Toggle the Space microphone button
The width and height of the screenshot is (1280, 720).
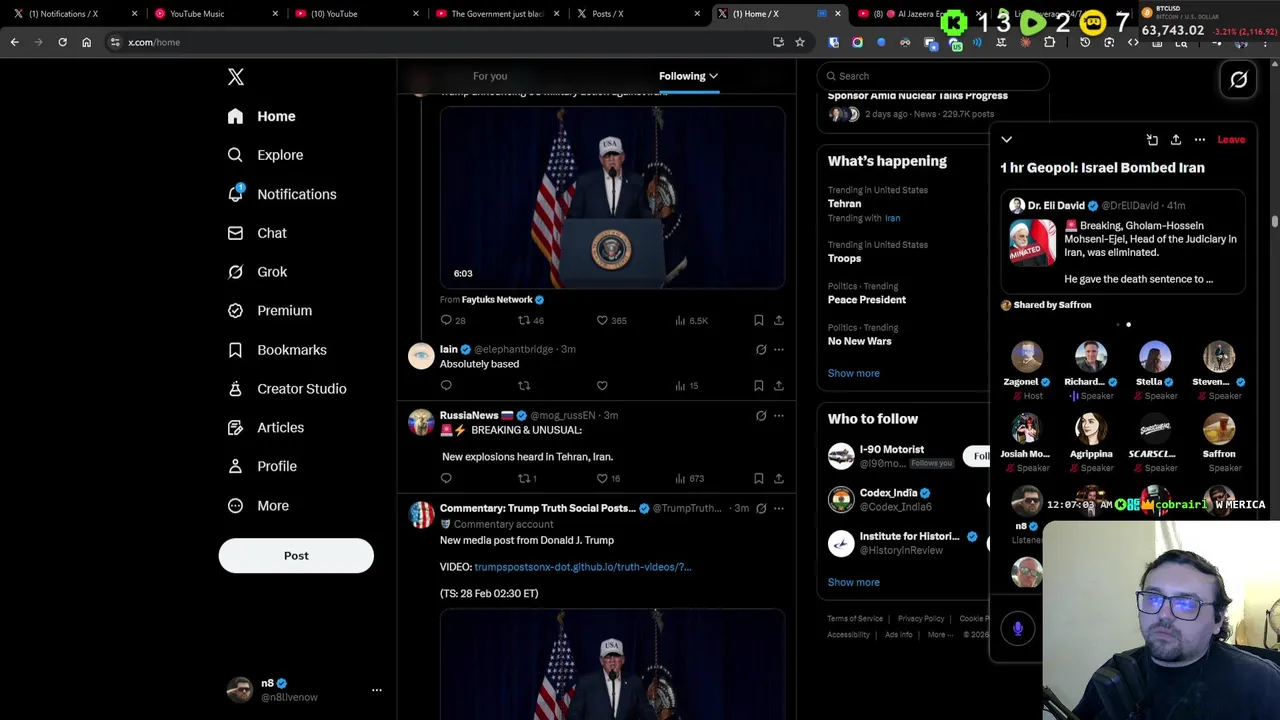coord(1018,628)
